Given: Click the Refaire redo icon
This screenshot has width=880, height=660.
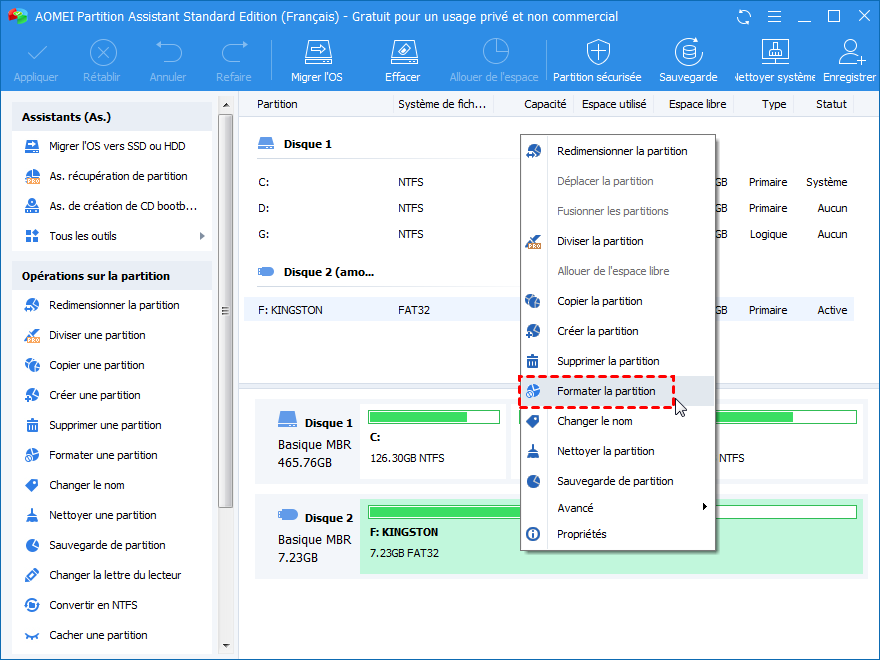Looking at the screenshot, I should coord(234,52).
